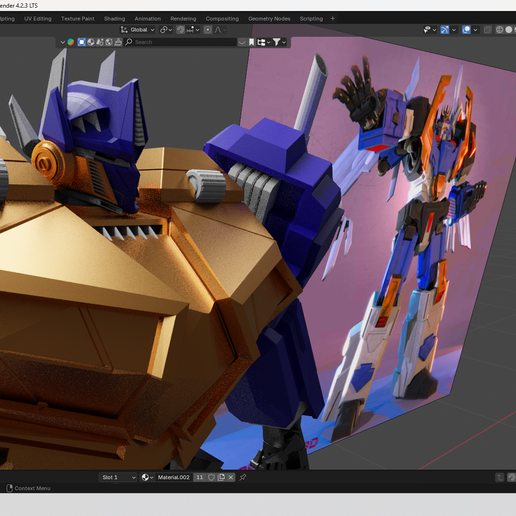Viewport: 516px width, 516px height.
Task: Toggle X-ray mode
Action: [488, 30]
